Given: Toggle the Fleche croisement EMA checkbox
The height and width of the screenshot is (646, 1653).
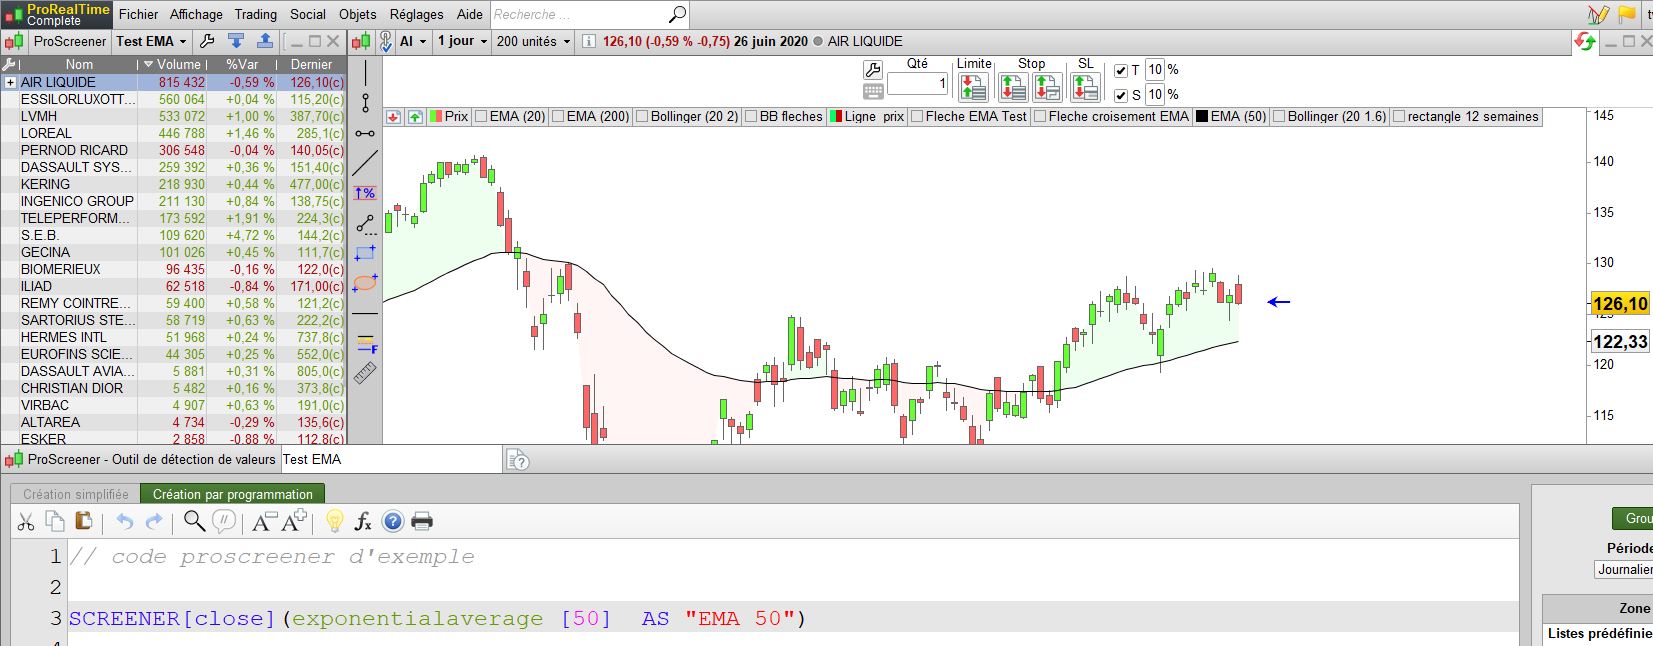Looking at the screenshot, I should click(1040, 116).
